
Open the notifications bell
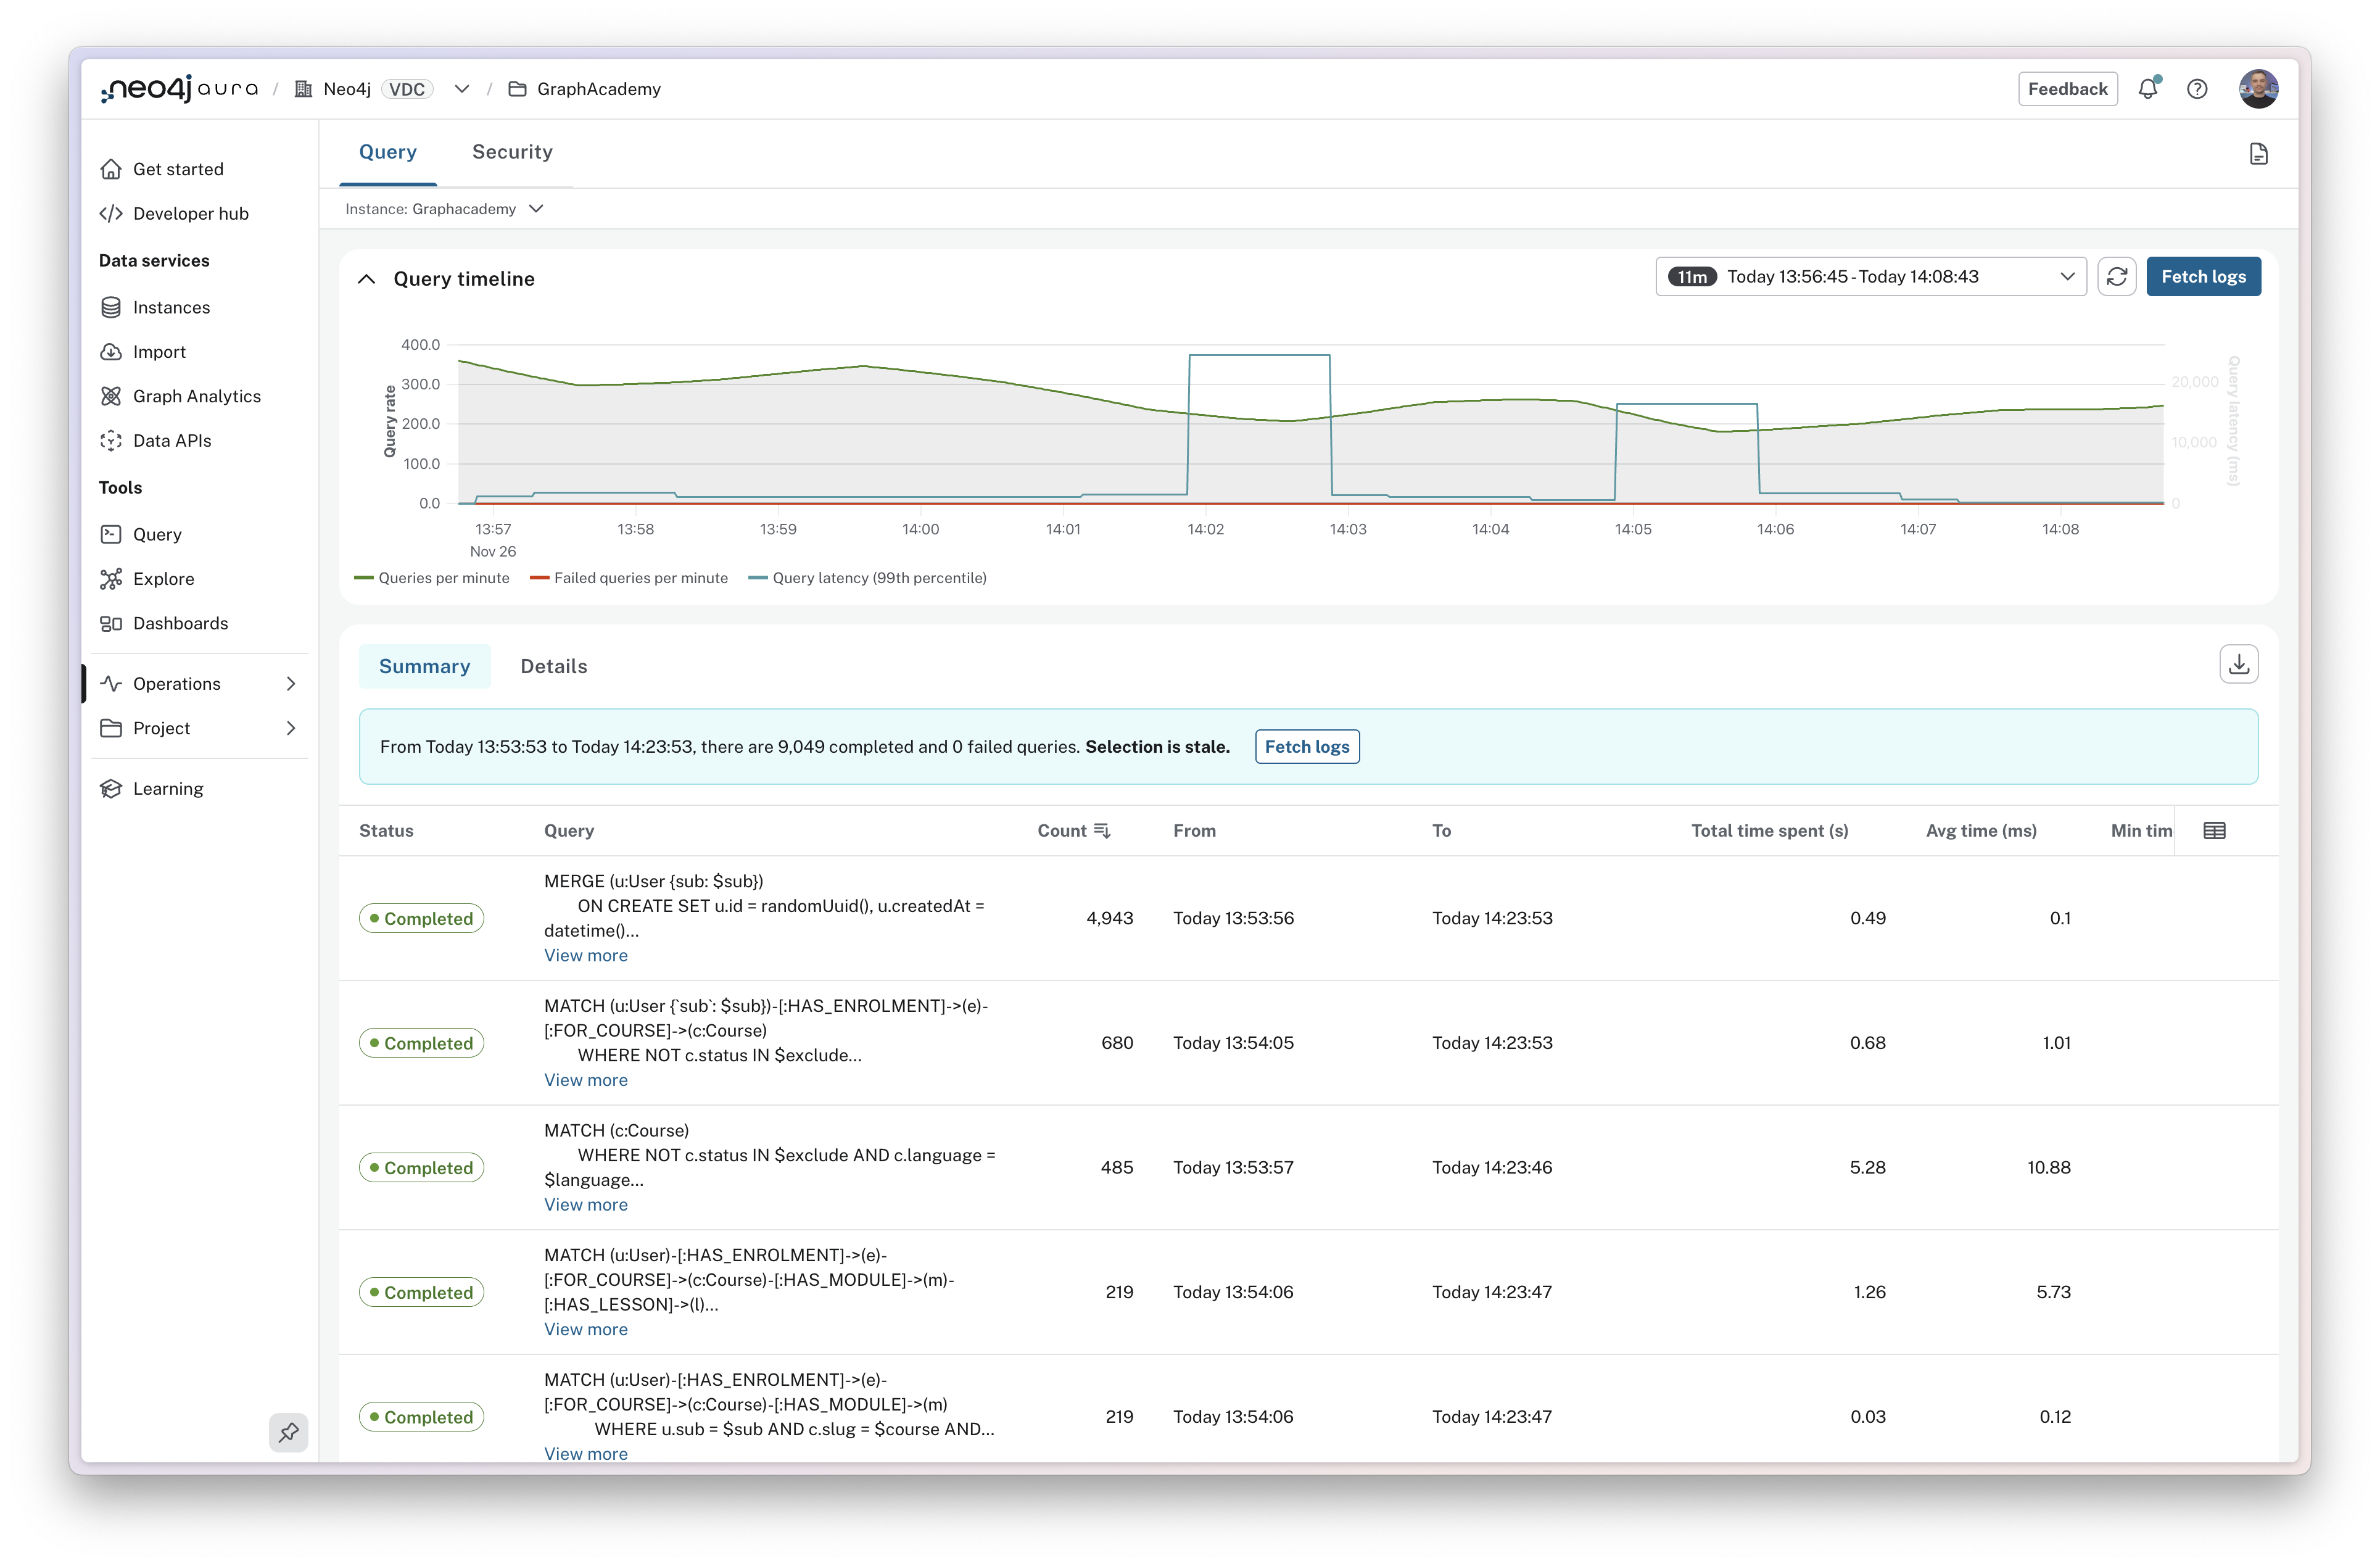click(x=2148, y=88)
